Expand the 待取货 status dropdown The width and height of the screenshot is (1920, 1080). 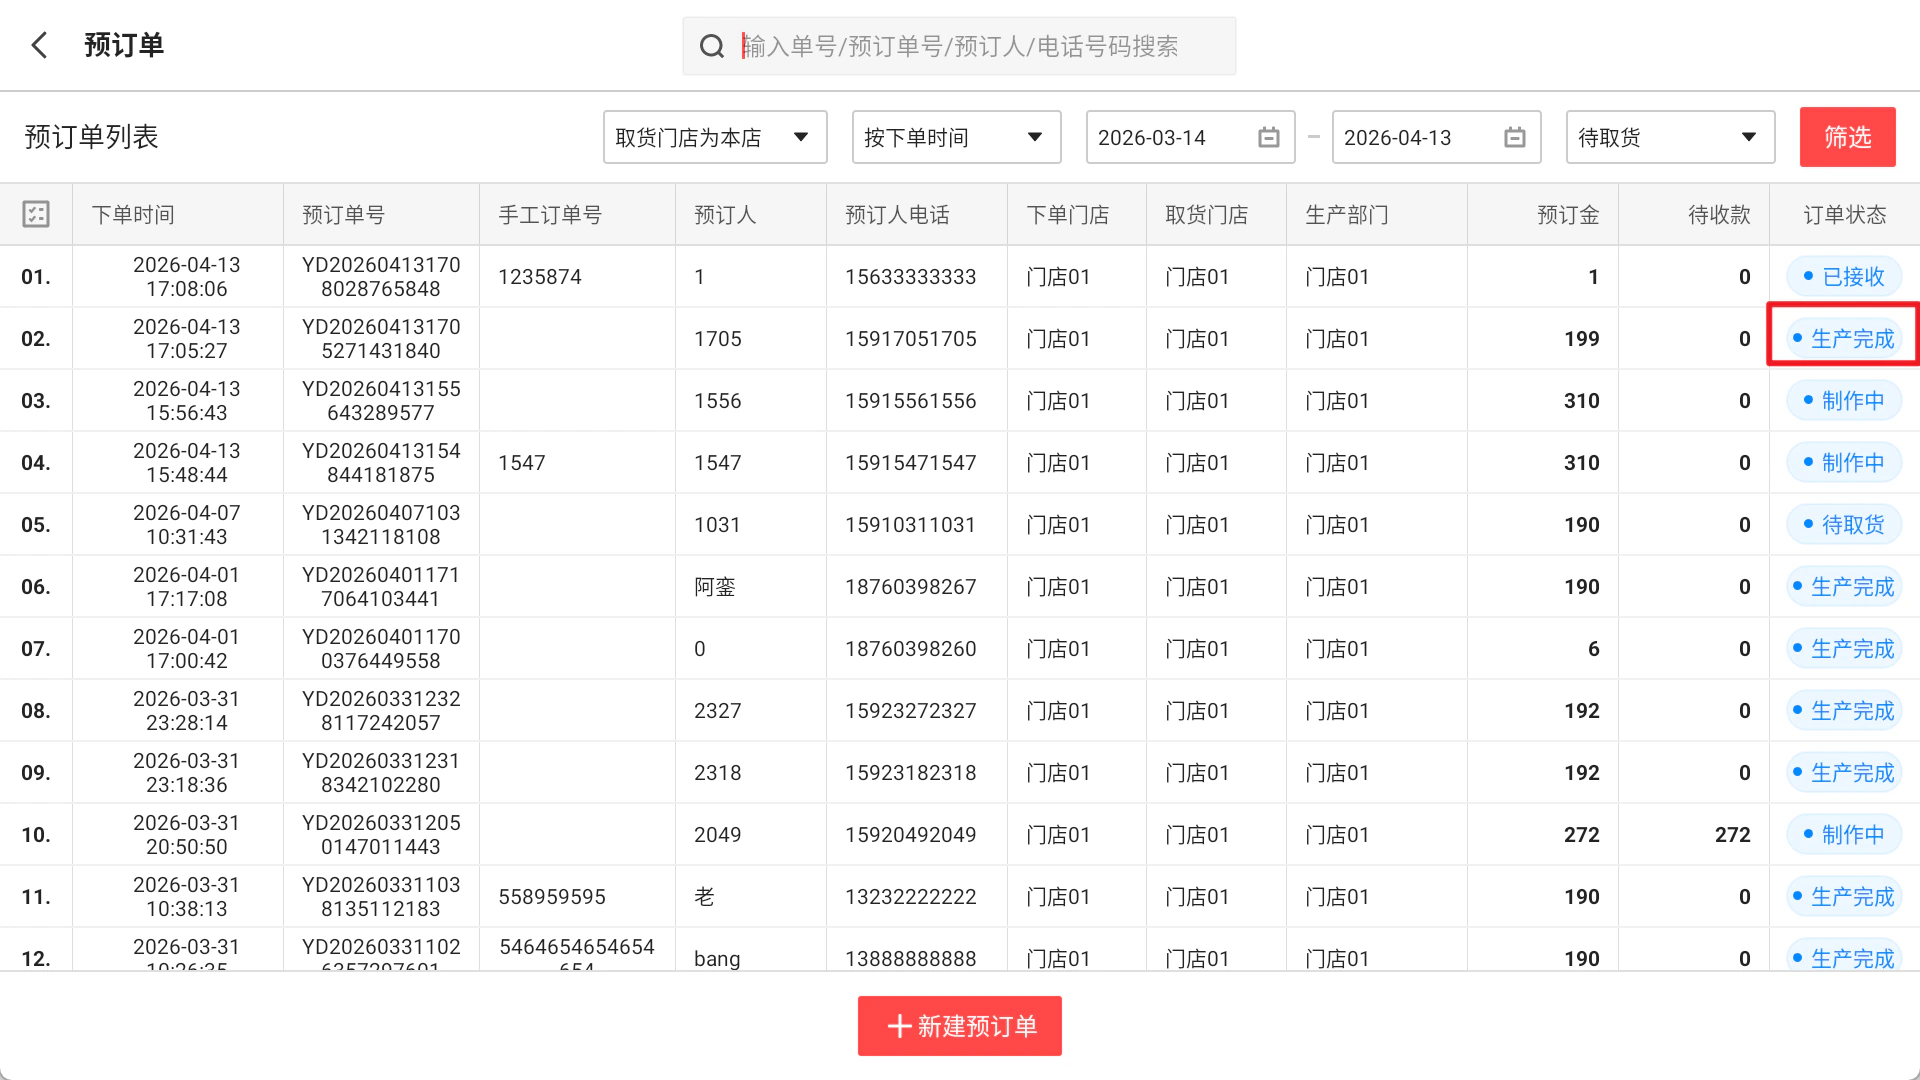click(1670, 137)
